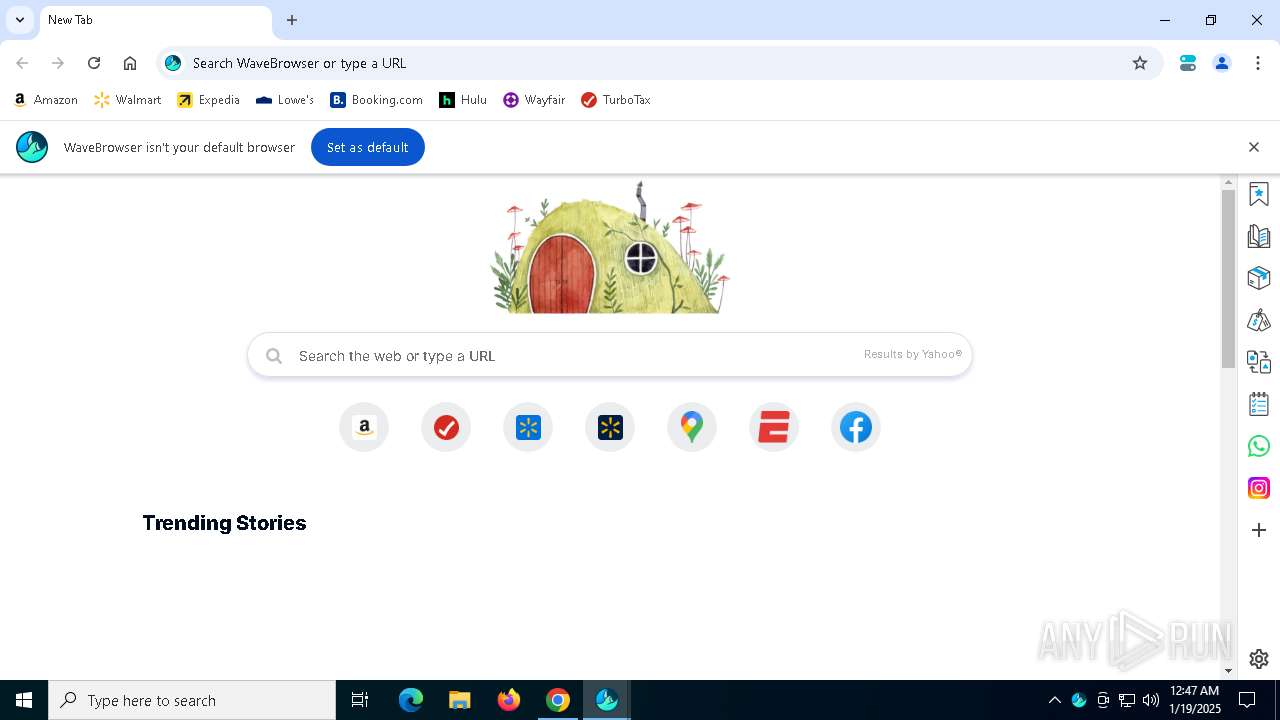Click the hobbit house doodle image
The image size is (1280, 720).
tap(610, 248)
